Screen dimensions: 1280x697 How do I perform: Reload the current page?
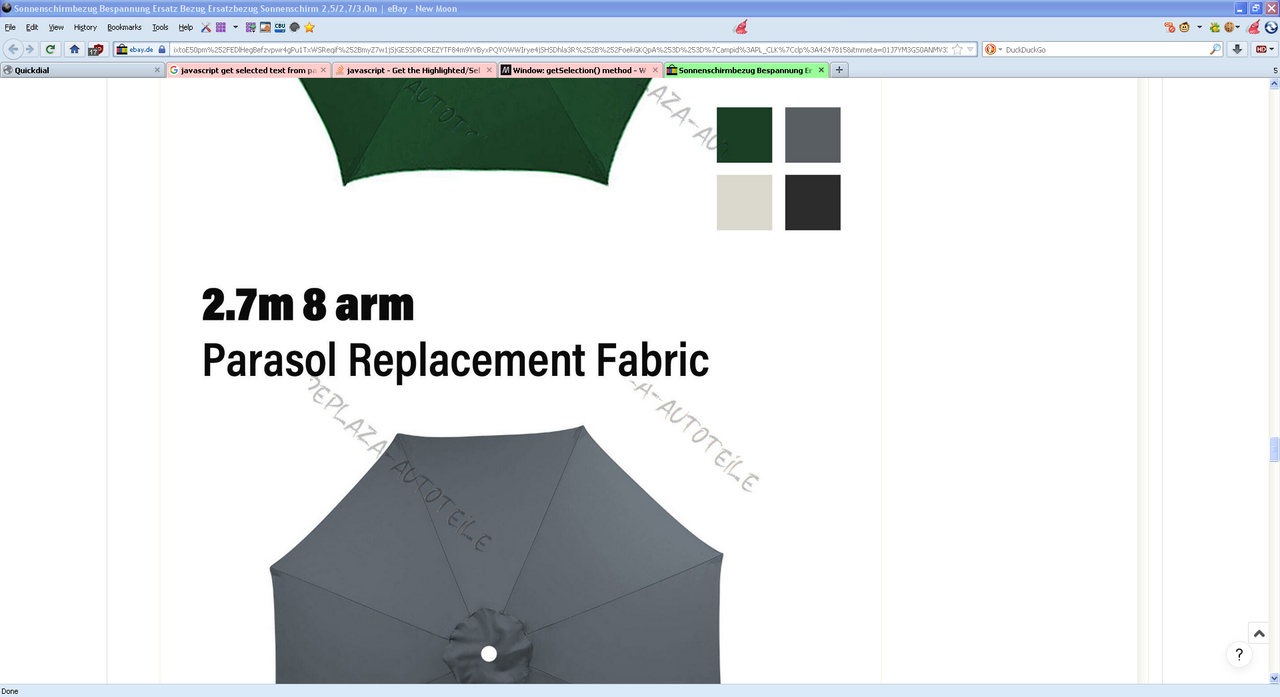click(x=50, y=49)
